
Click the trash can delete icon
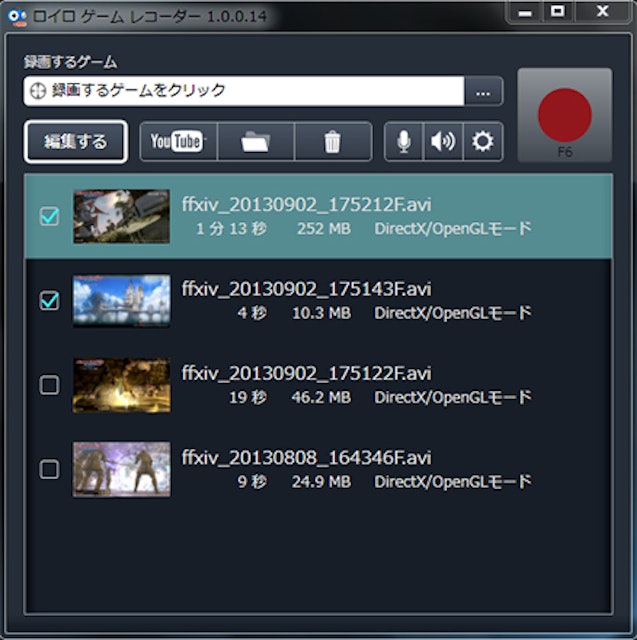[333, 142]
